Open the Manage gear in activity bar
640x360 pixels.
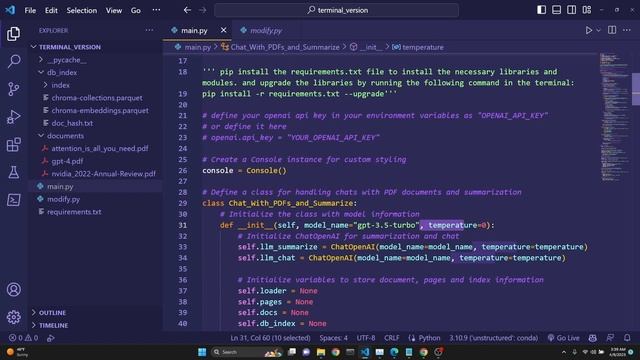13,317
